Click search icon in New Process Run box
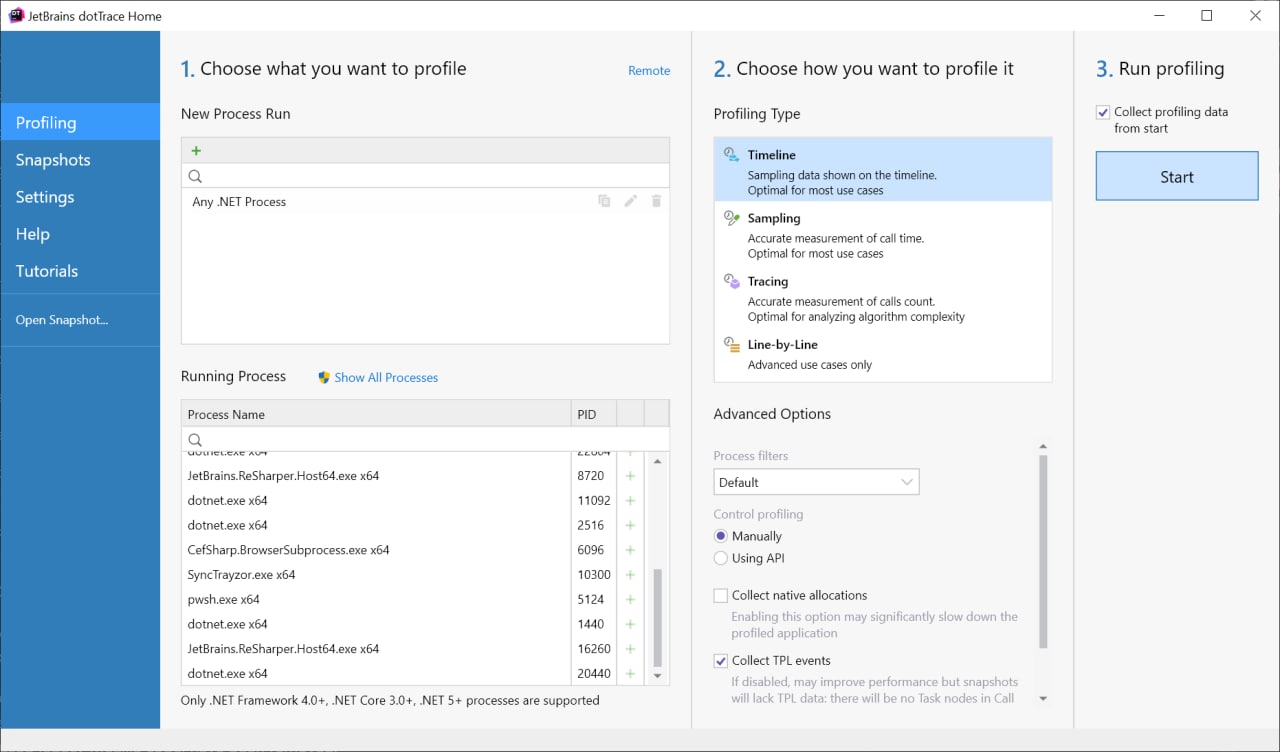Screen dimensions: 1280x752 pos(195,176)
